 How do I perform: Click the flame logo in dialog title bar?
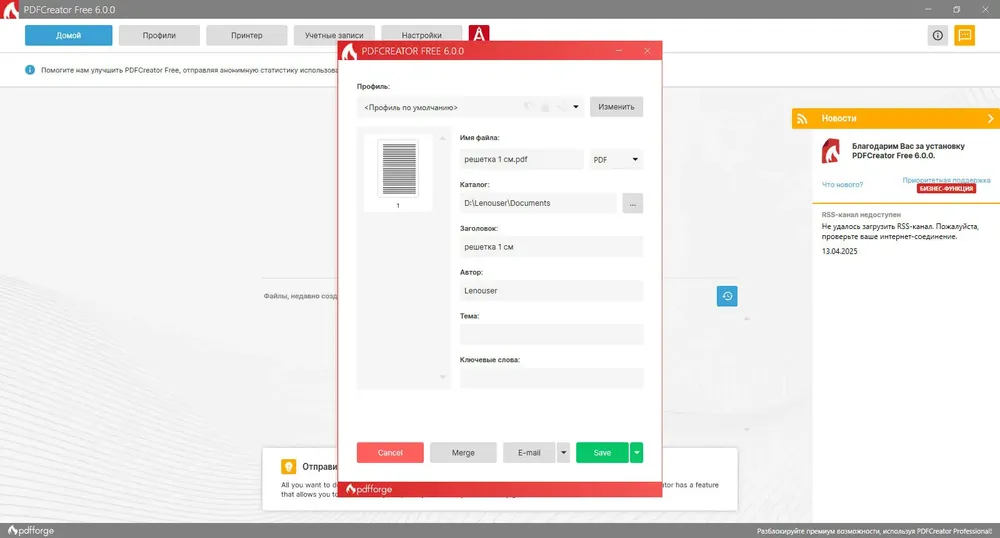point(349,52)
